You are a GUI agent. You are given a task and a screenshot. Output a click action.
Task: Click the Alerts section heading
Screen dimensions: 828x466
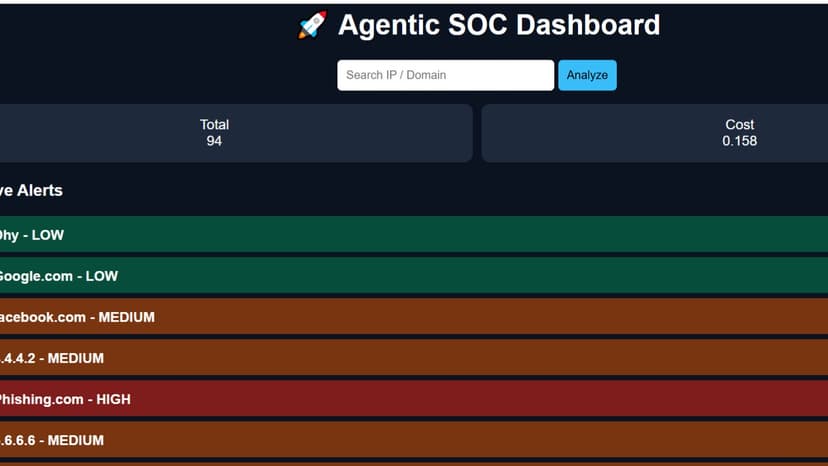(x=31, y=190)
